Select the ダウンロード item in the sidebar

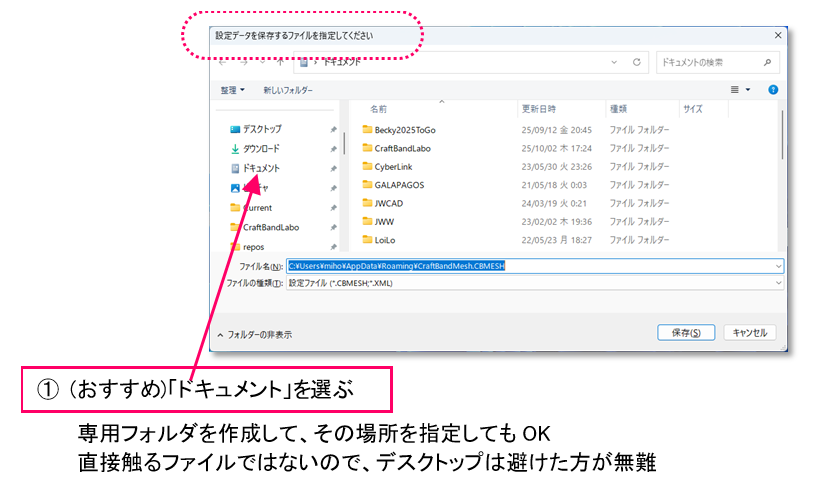(260, 148)
